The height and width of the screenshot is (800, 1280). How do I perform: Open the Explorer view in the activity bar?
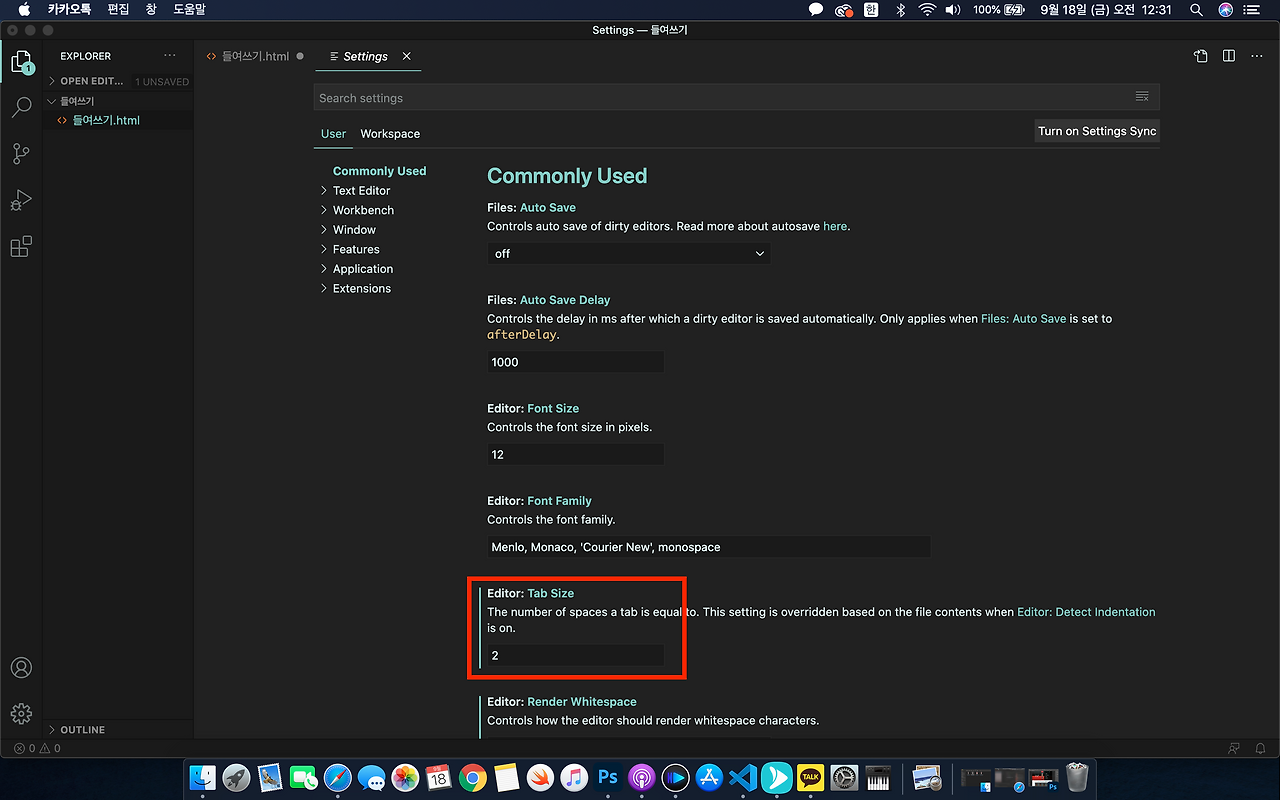[x=21, y=61]
